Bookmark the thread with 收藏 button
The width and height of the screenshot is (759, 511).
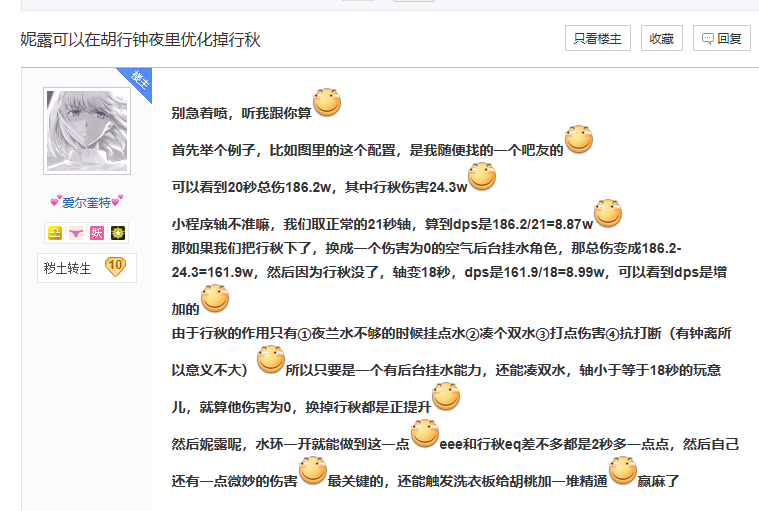pos(661,39)
